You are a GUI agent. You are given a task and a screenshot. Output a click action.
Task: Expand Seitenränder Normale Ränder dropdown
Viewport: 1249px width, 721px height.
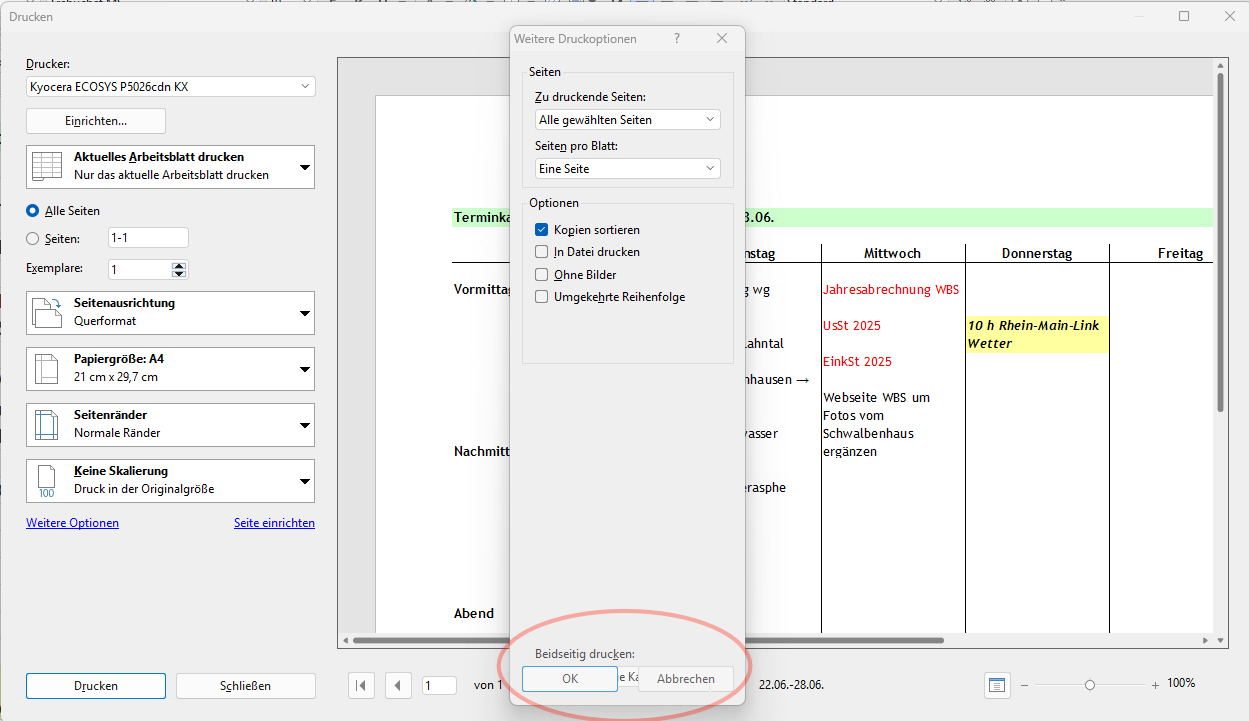305,425
